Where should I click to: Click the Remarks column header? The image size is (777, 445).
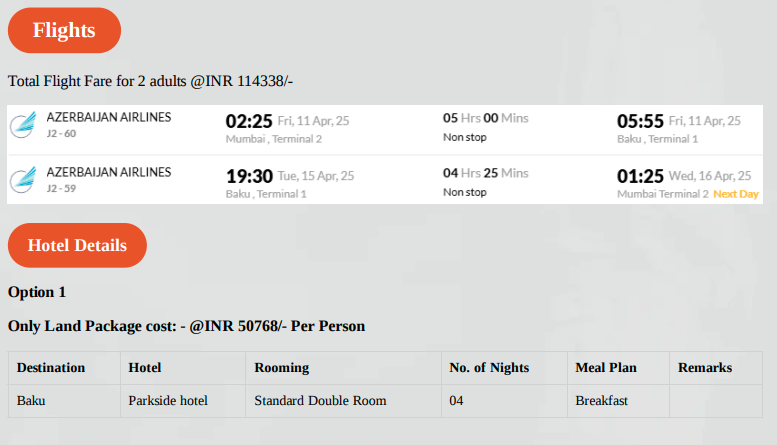705,368
